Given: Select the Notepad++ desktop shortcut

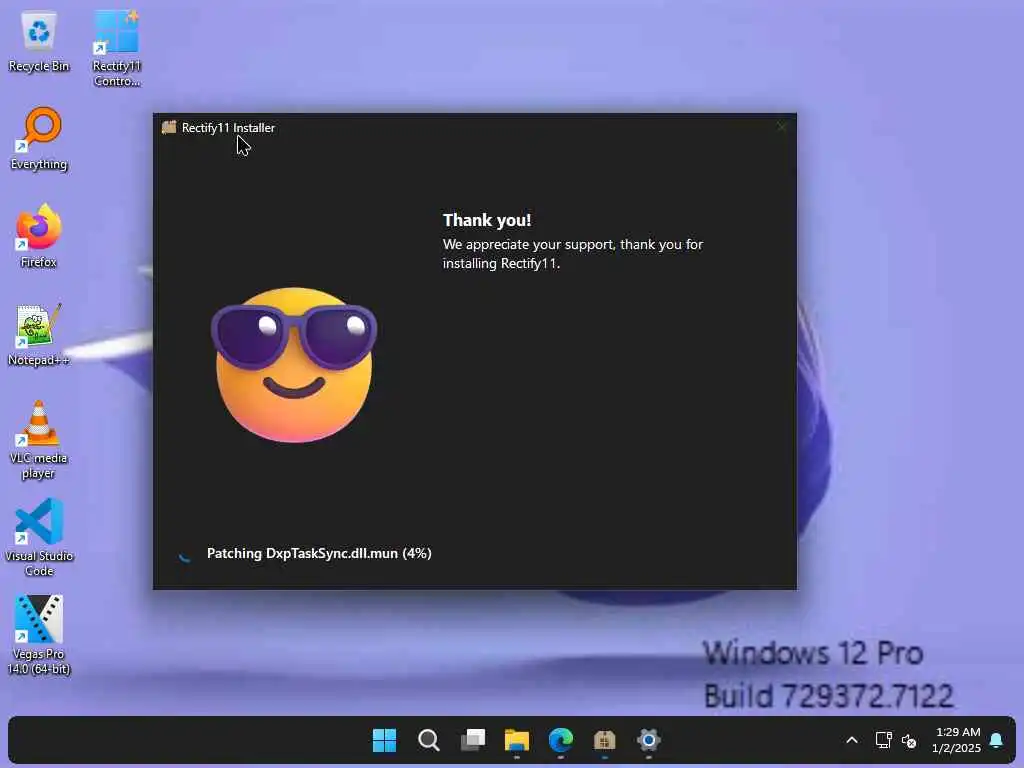Looking at the screenshot, I should pyautogui.click(x=39, y=335).
